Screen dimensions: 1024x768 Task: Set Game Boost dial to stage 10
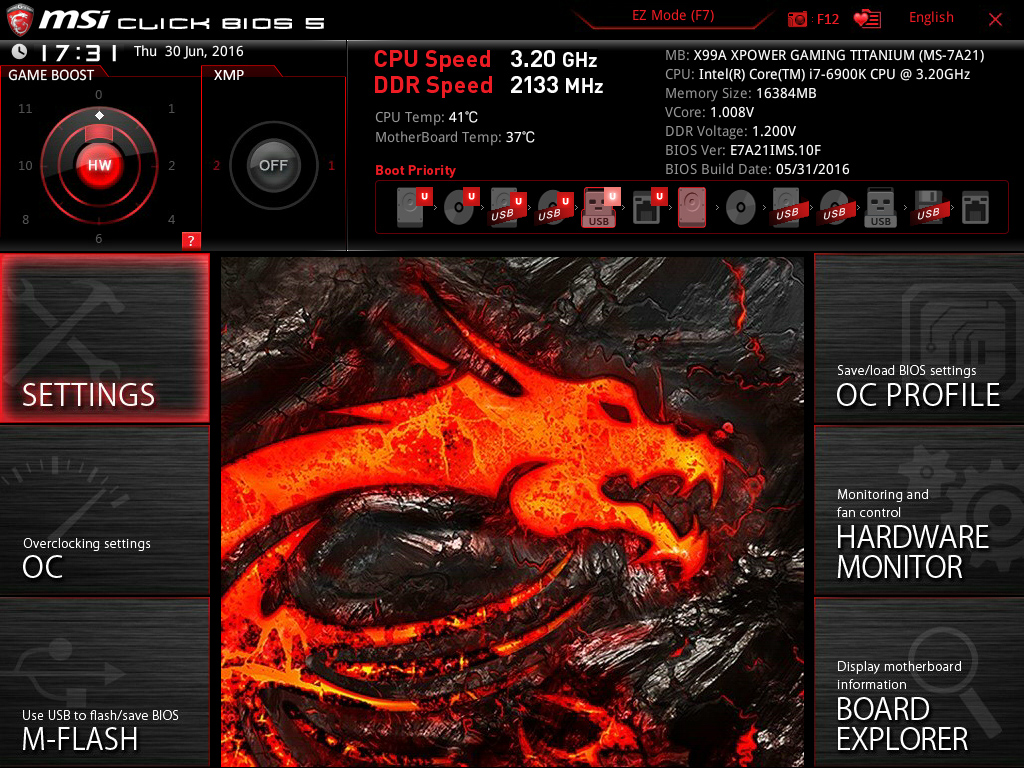[x=25, y=166]
